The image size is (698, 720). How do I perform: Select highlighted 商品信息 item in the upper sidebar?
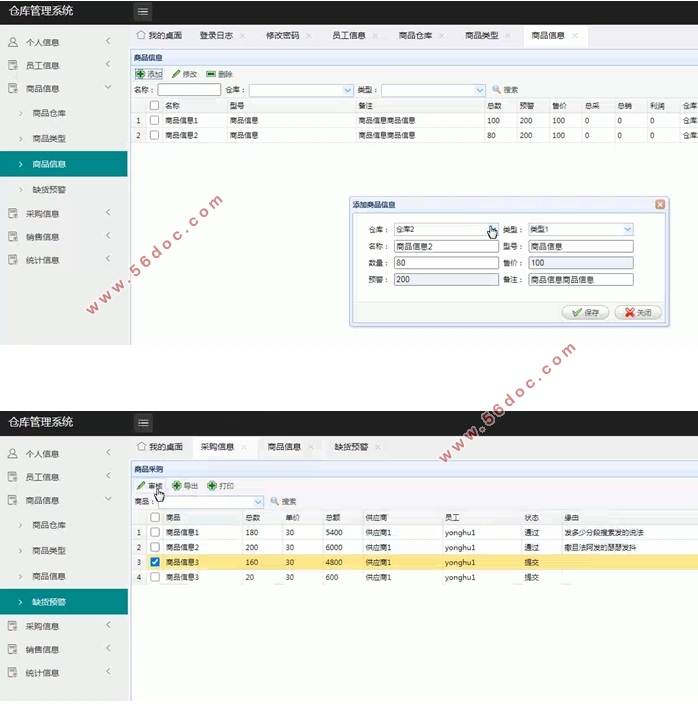point(64,164)
